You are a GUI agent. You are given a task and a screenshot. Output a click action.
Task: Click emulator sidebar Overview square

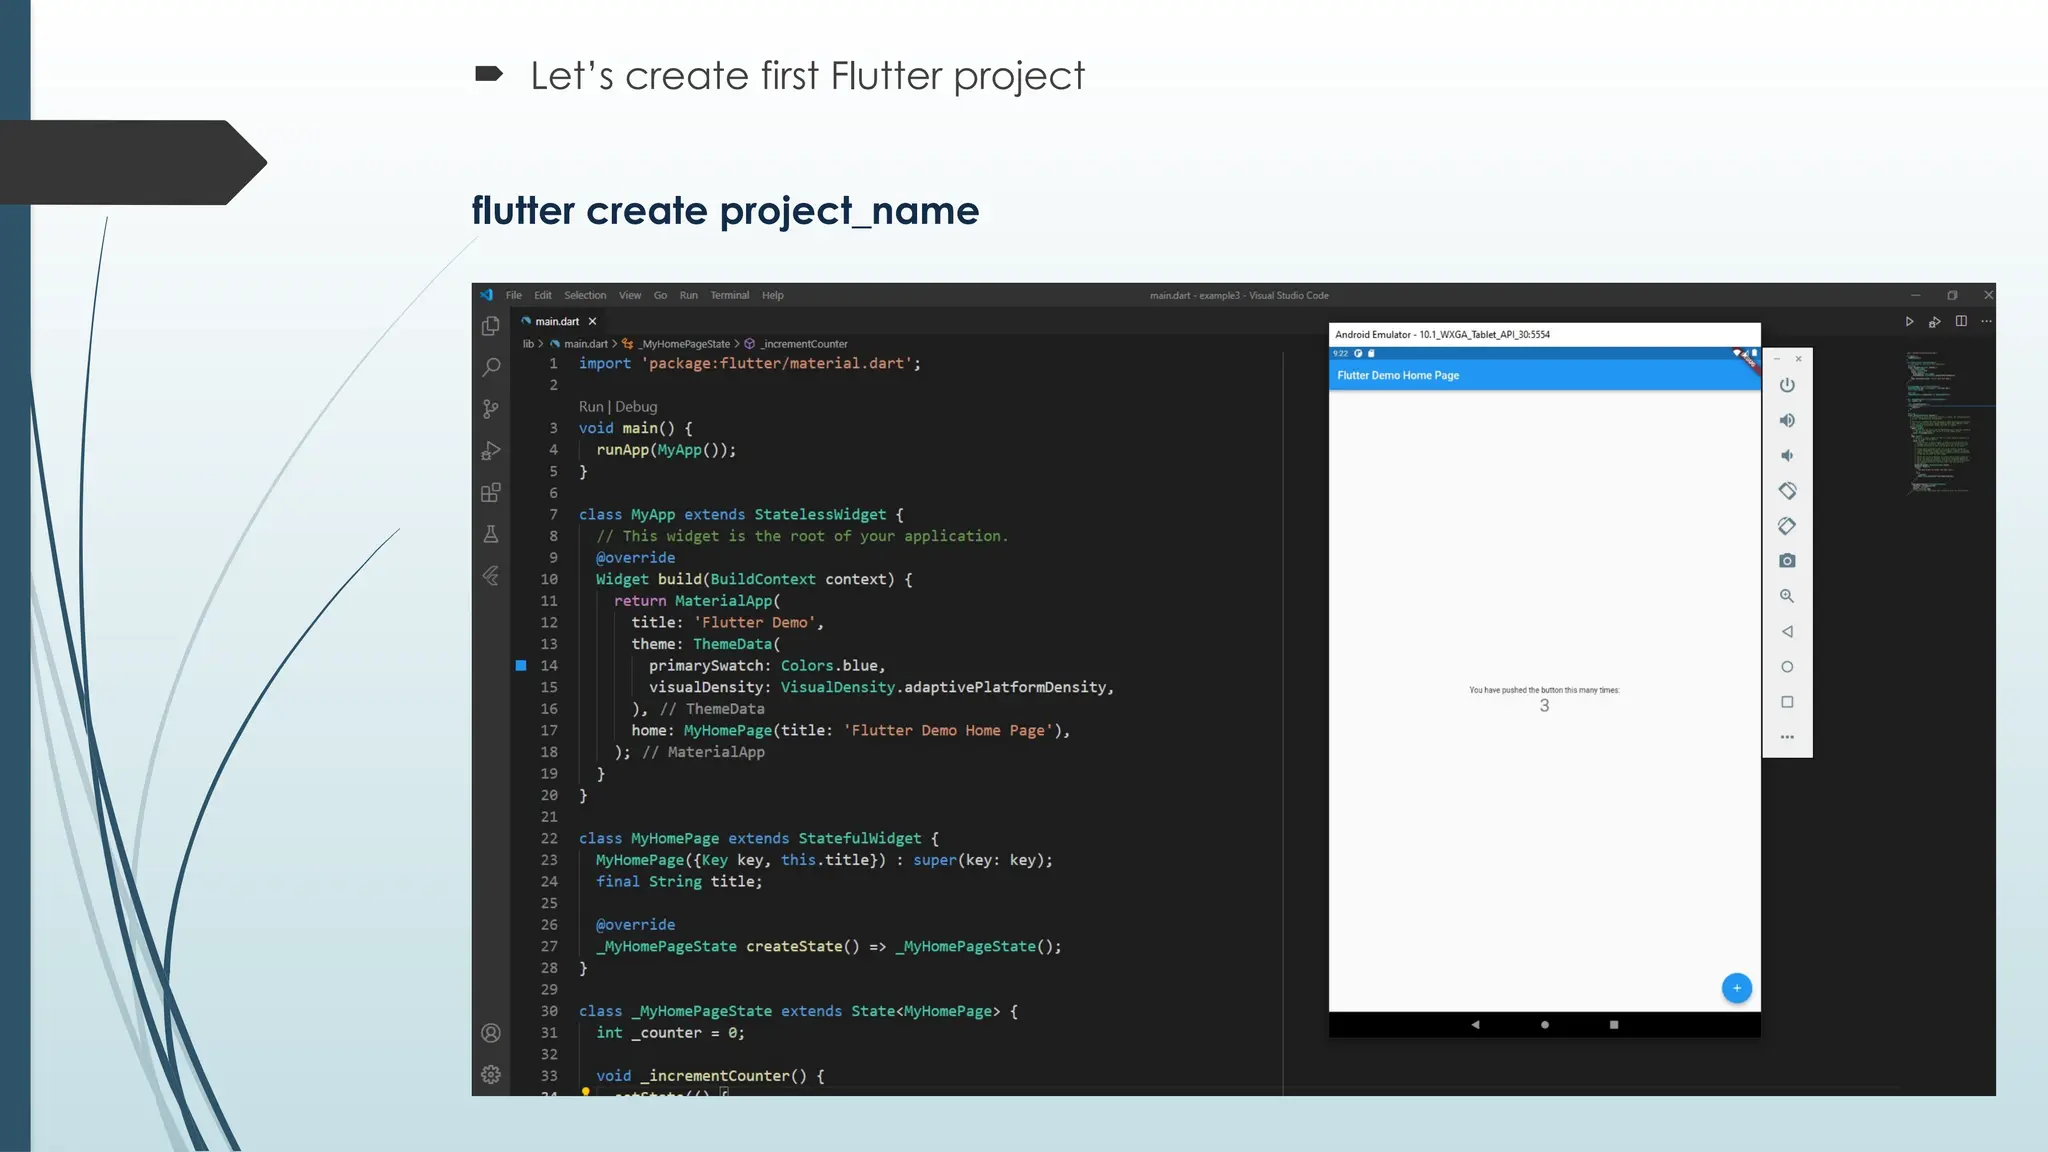click(x=1787, y=702)
